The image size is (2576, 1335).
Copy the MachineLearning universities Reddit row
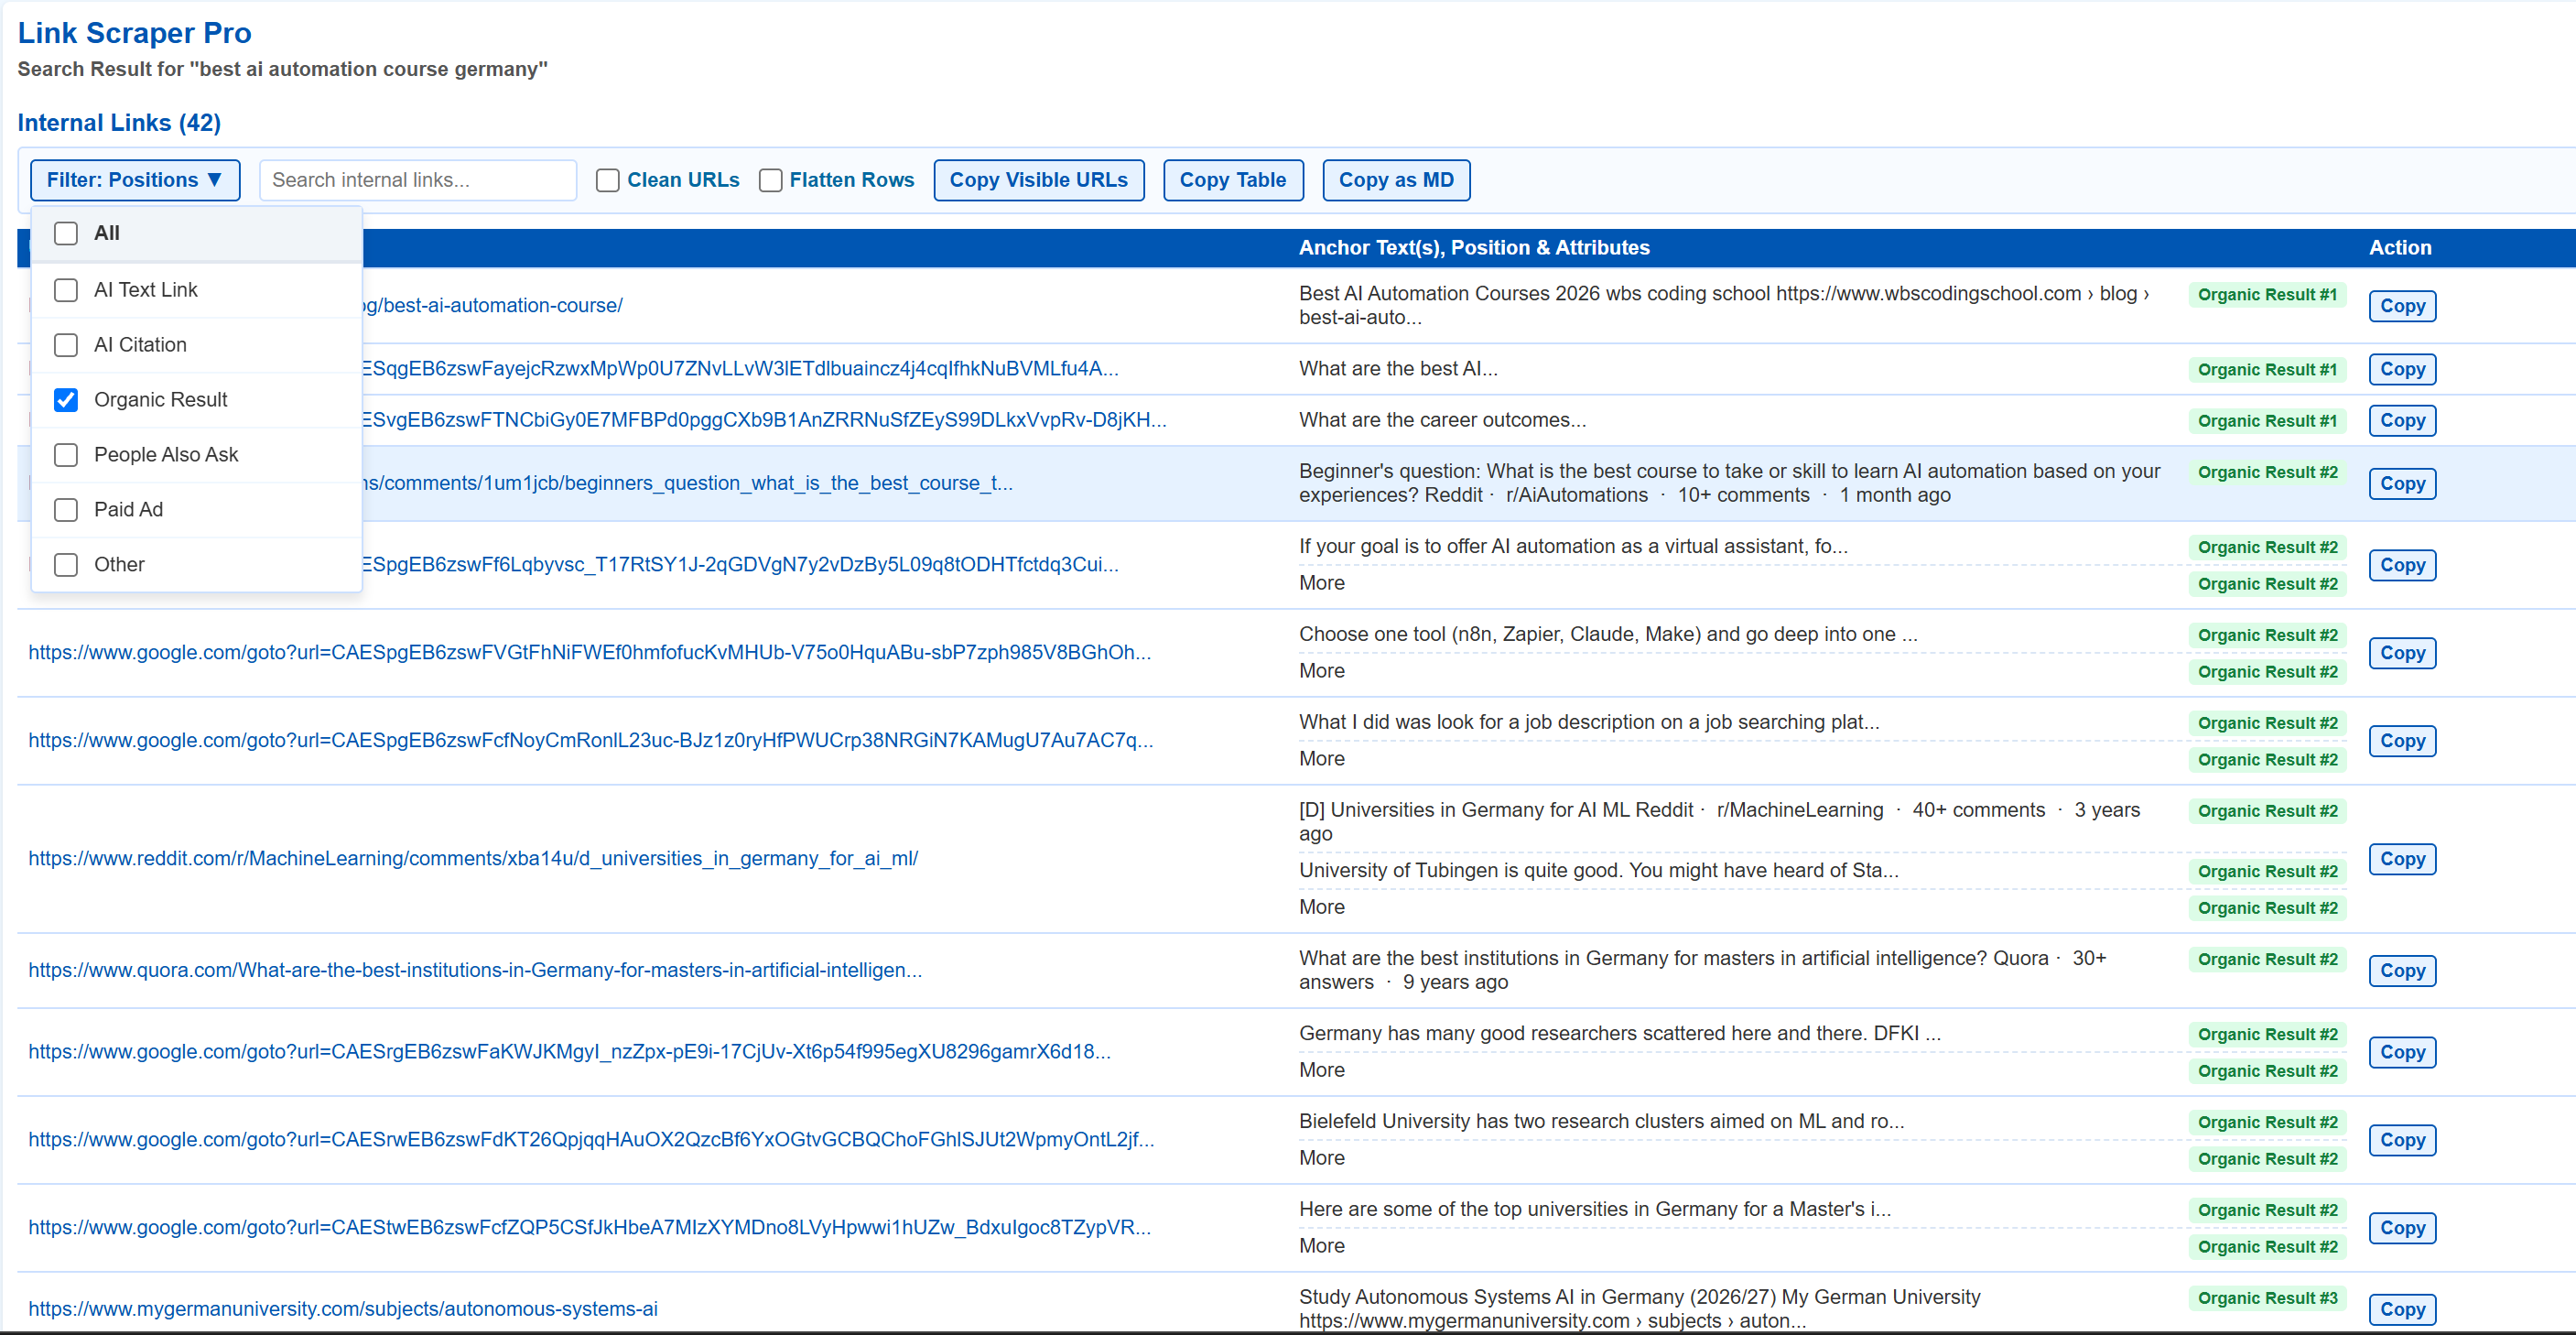coord(2402,859)
